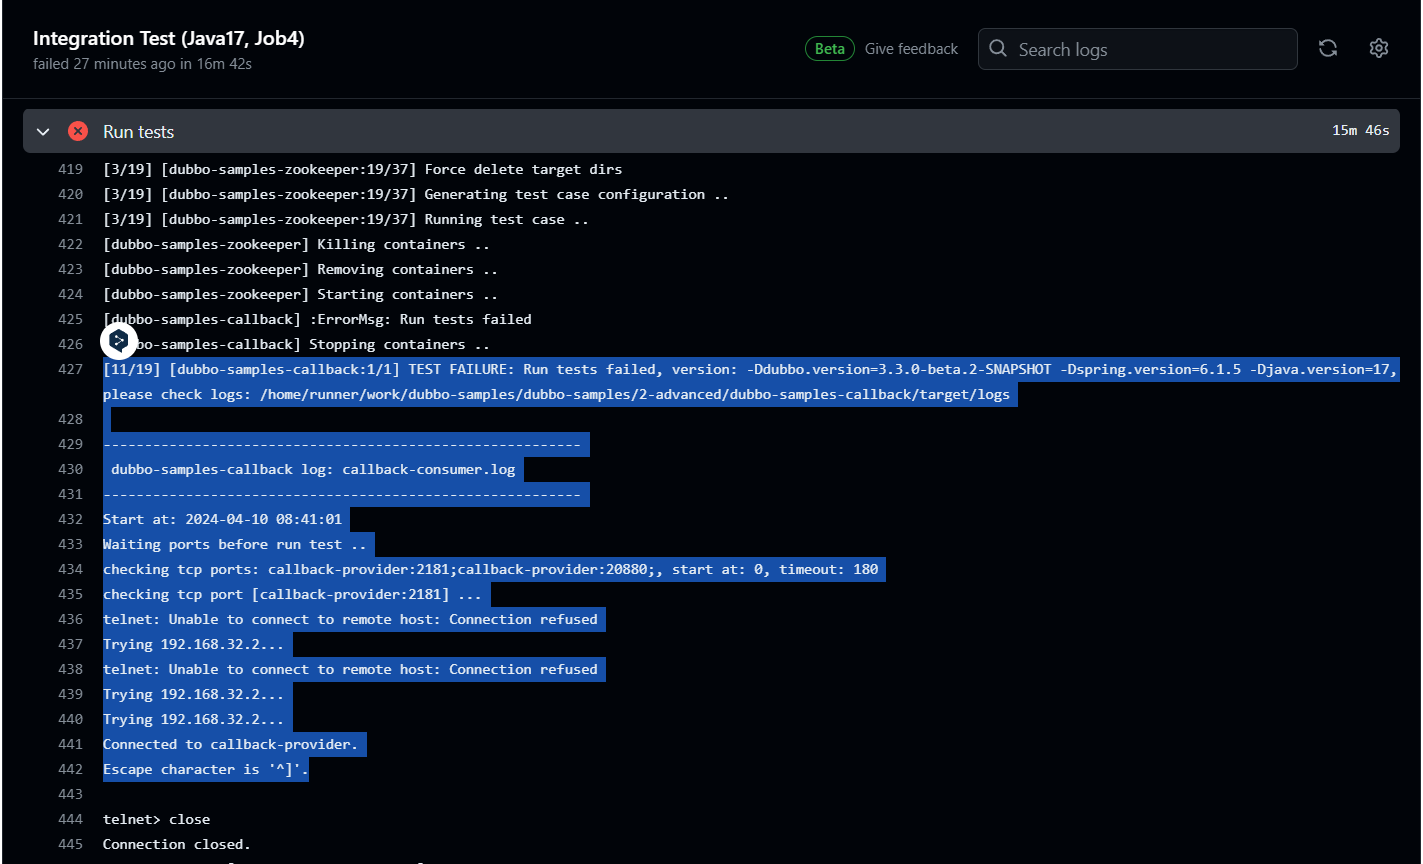
Task: Open the log settings gear icon
Action: pyautogui.click(x=1379, y=48)
